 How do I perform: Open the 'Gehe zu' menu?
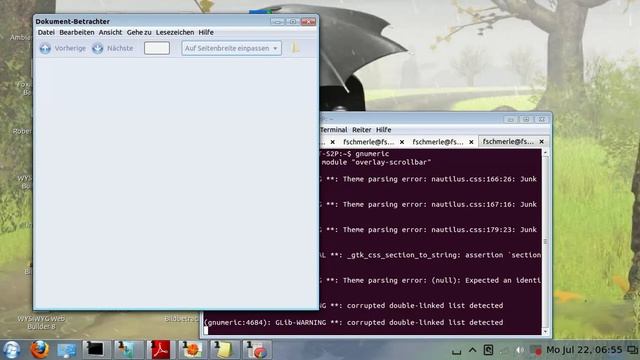point(139,32)
